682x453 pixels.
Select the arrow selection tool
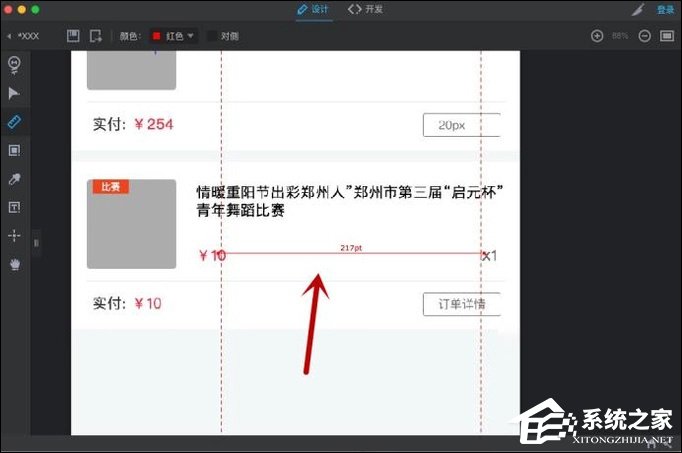14,93
